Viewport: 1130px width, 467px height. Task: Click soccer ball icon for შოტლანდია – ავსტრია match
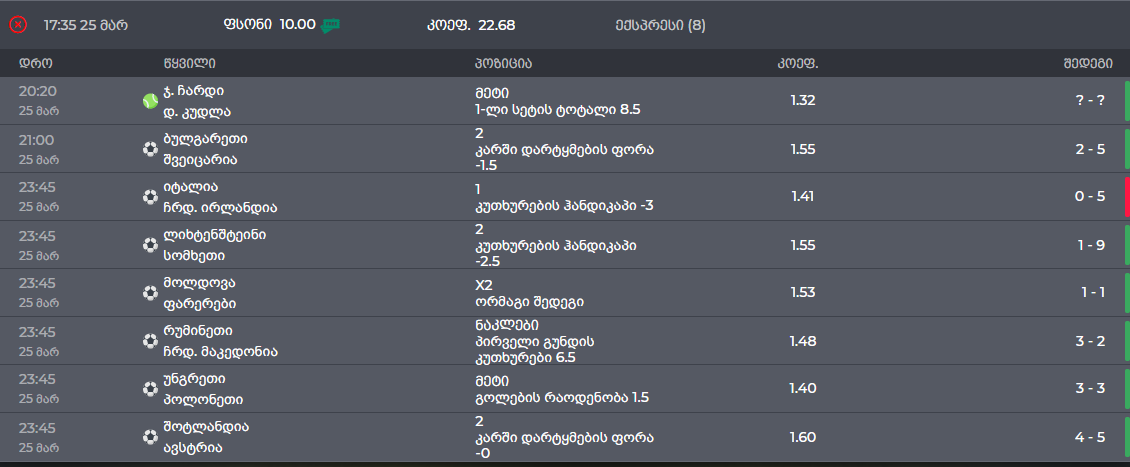click(x=150, y=436)
